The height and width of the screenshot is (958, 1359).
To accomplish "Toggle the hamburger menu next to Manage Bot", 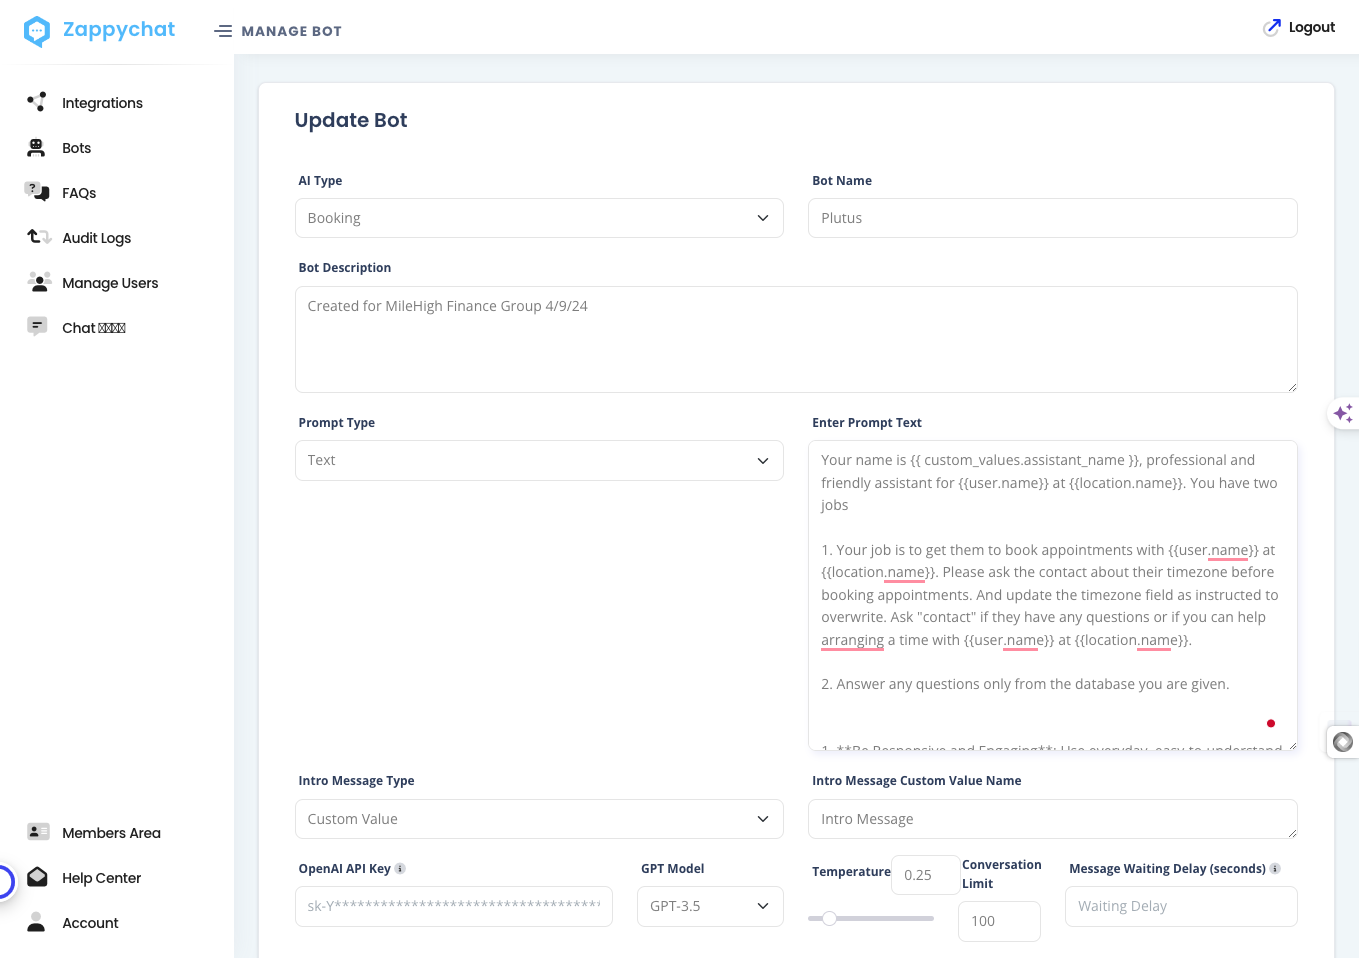I will 223,31.
